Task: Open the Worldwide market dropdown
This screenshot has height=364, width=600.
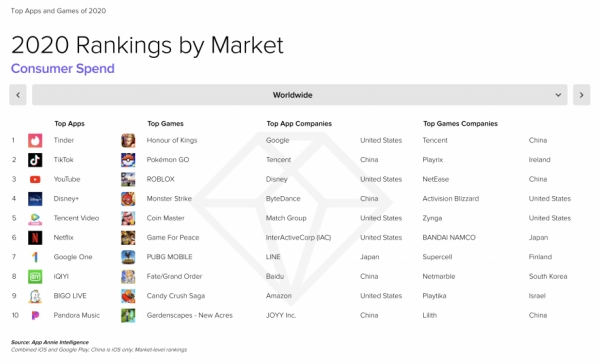Action: (300, 95)
